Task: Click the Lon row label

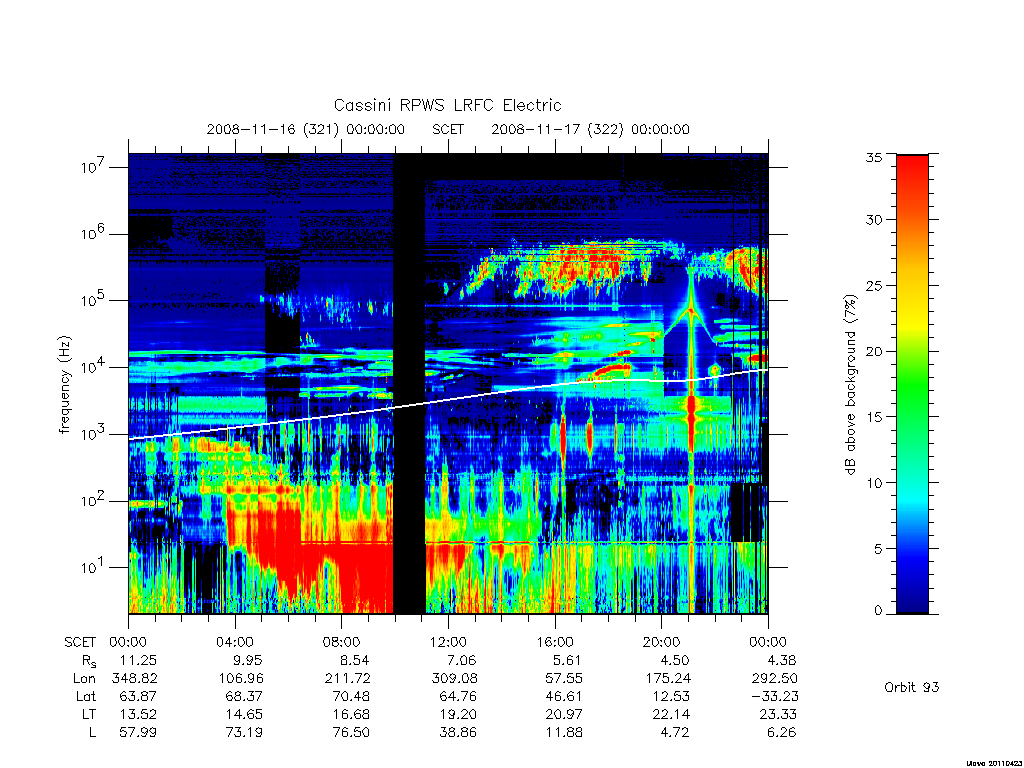Action: coord(84,679)
